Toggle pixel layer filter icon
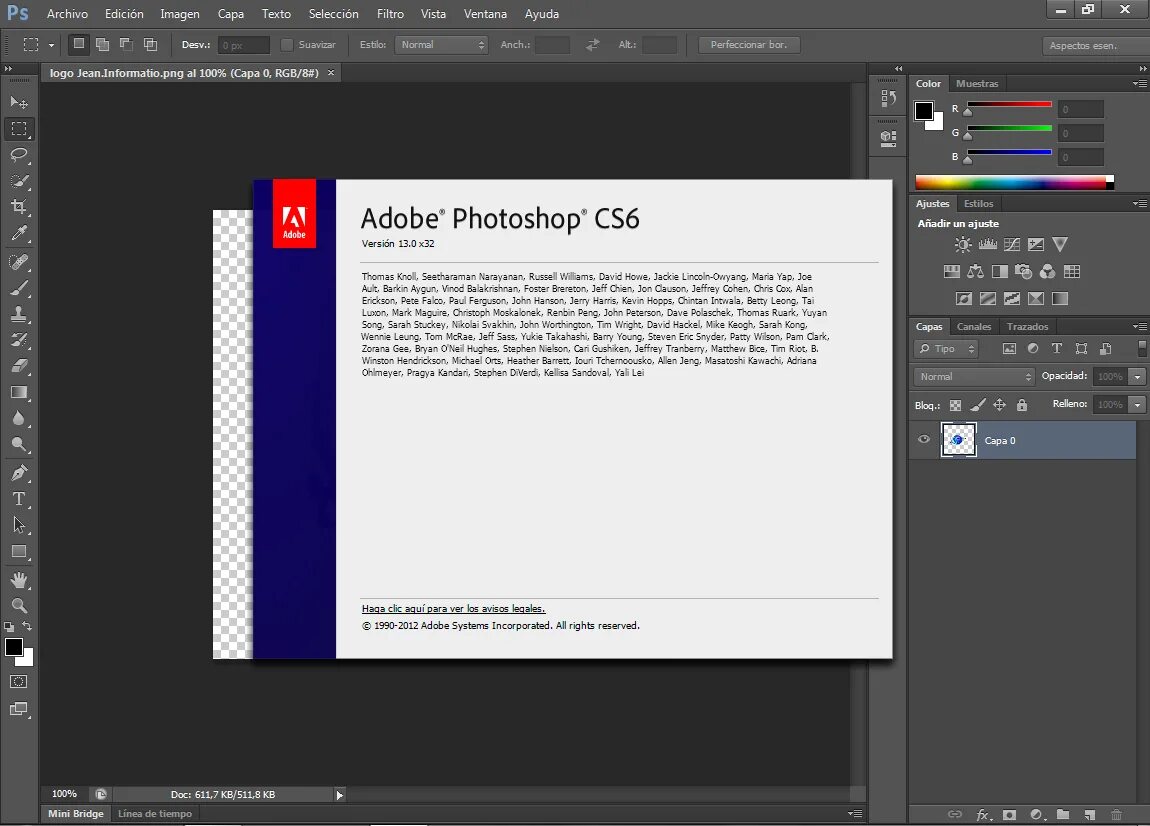The width and height of the screenshot is (1150, 826). 1009,349
